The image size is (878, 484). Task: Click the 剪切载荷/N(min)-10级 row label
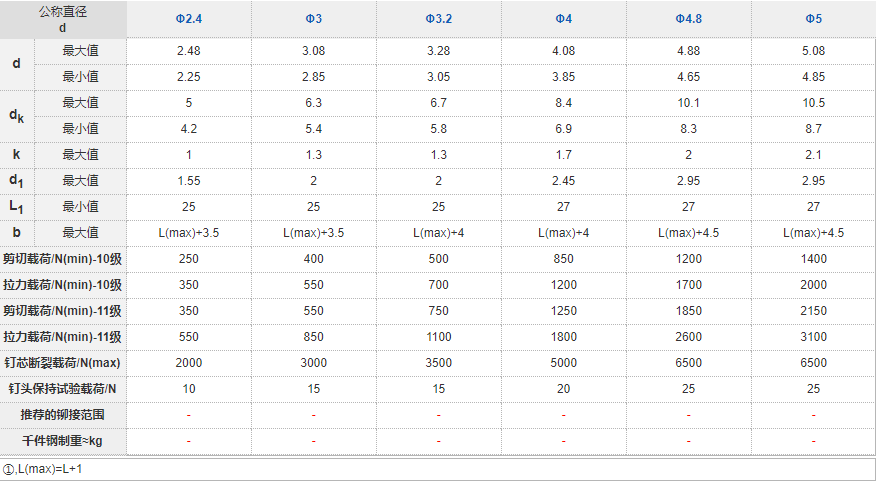(x=63, y=258)
